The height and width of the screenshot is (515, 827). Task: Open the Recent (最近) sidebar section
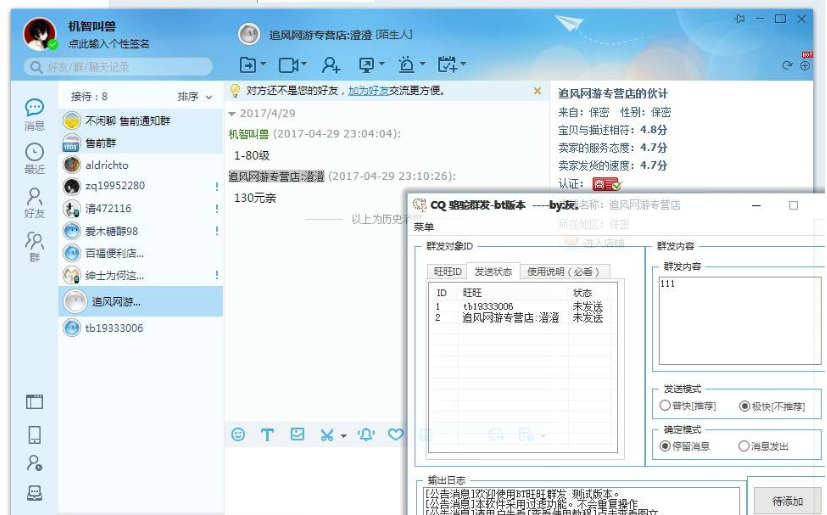pyautogui.click(x=34, y=158)
